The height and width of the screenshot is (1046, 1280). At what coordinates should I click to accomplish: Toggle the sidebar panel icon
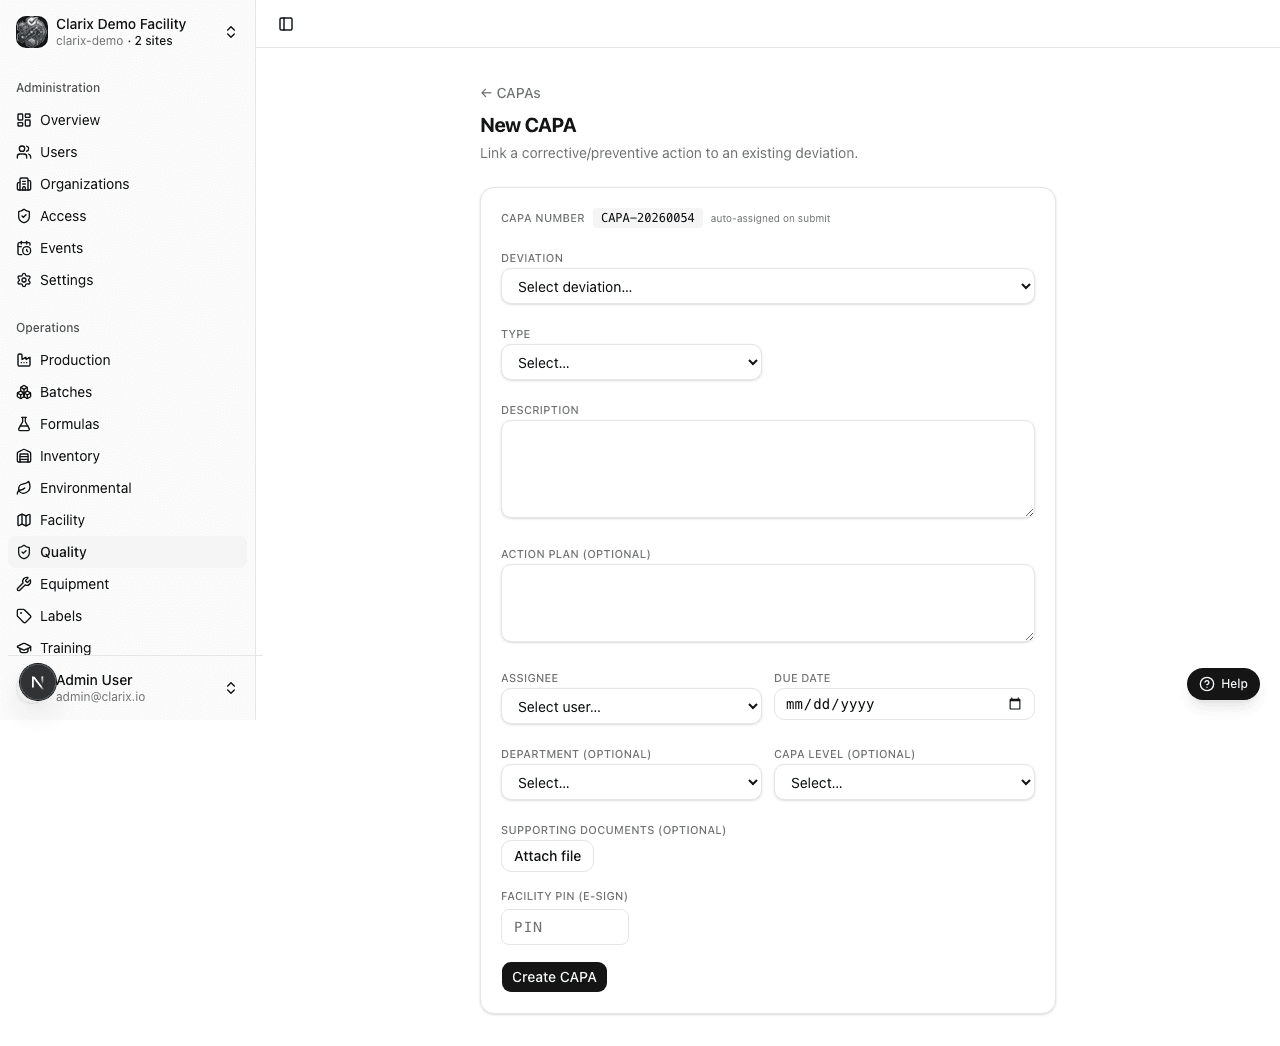286,24
